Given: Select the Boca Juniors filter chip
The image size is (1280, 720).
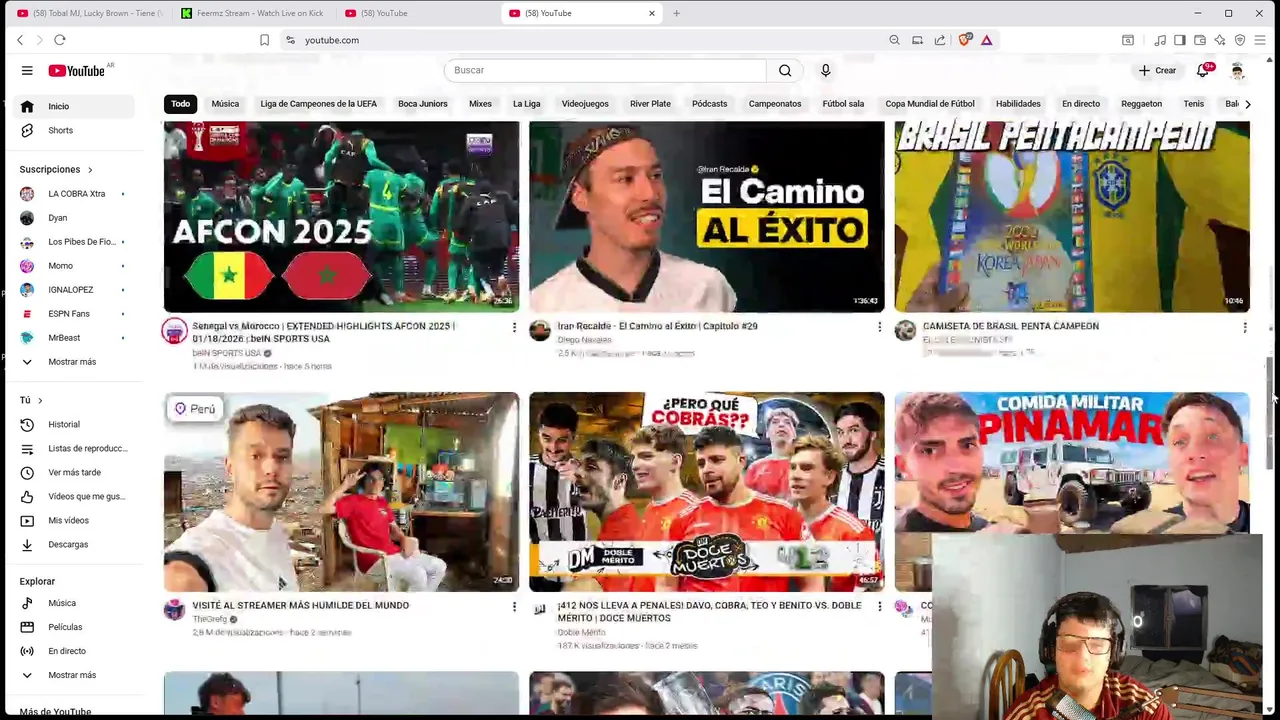Looking at the screenshot, I should click(x=423, y=104).
